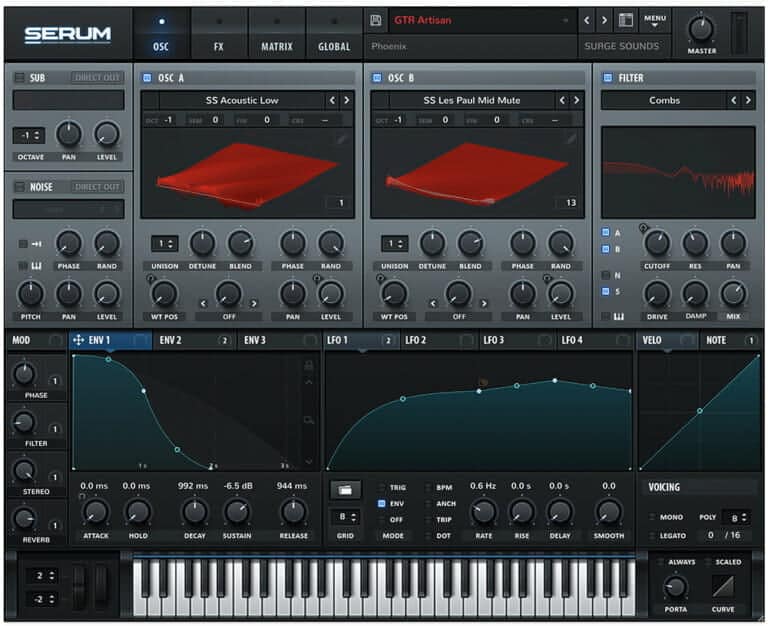Click the pitch bend wheel
The width and height of the screenshot is (768, 626).
[80, 585]
